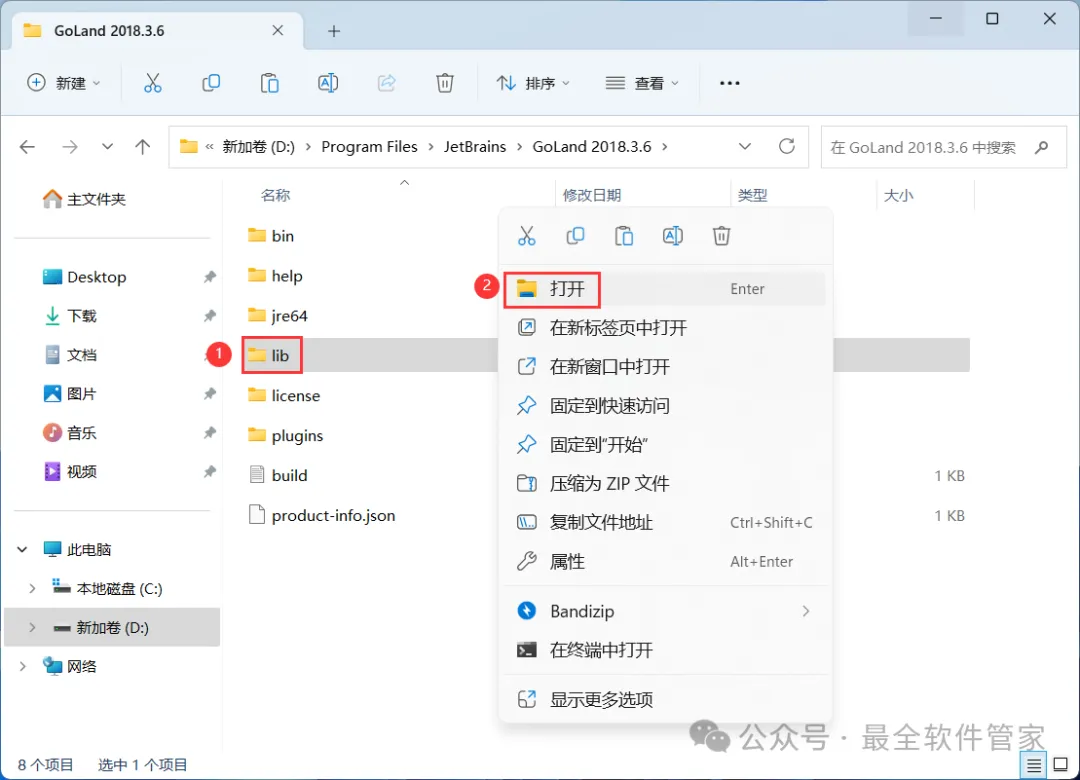Viewport: 1080px width, 780px height.
Task: Choose 在新窗口中打开
Action: tap(665, 367)
